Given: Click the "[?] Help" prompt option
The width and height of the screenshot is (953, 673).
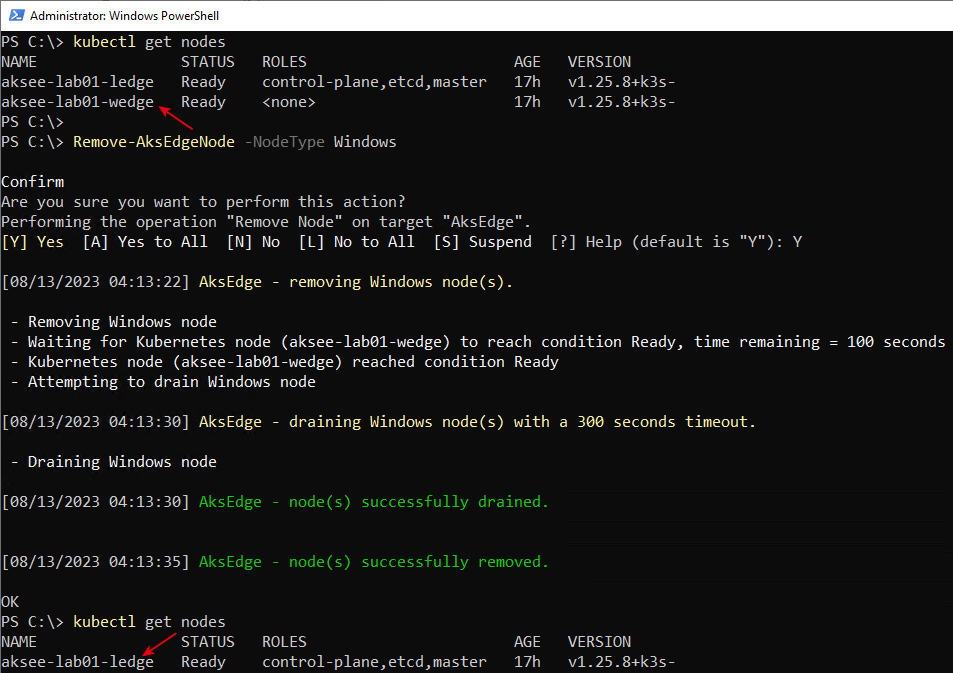Looking at the screenshot, I should tap(586, 242).
